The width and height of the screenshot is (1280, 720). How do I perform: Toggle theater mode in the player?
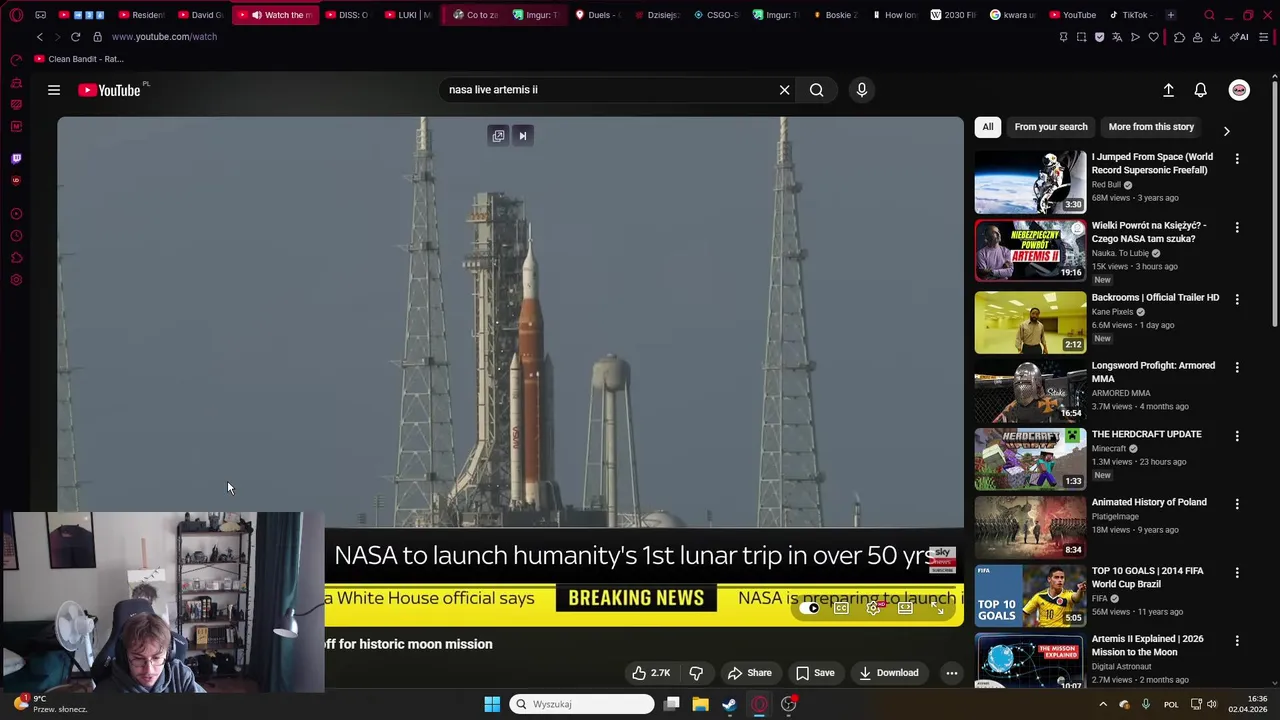tap(905, 608)
